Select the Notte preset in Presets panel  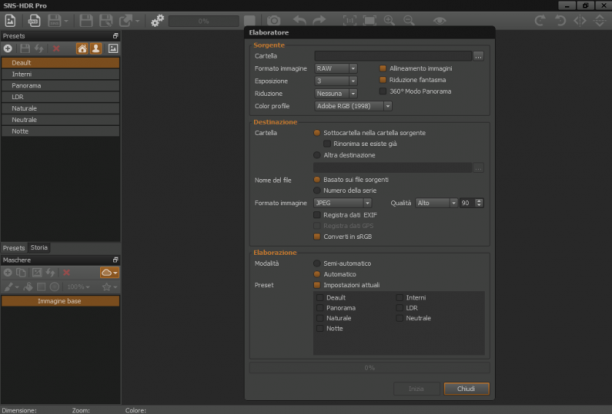coord(60,131)
